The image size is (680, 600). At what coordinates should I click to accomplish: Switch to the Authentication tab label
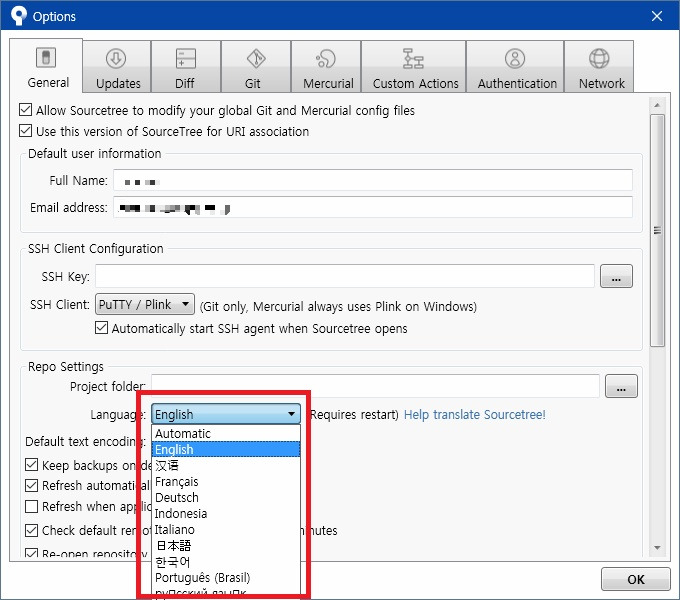pos(517,83)
